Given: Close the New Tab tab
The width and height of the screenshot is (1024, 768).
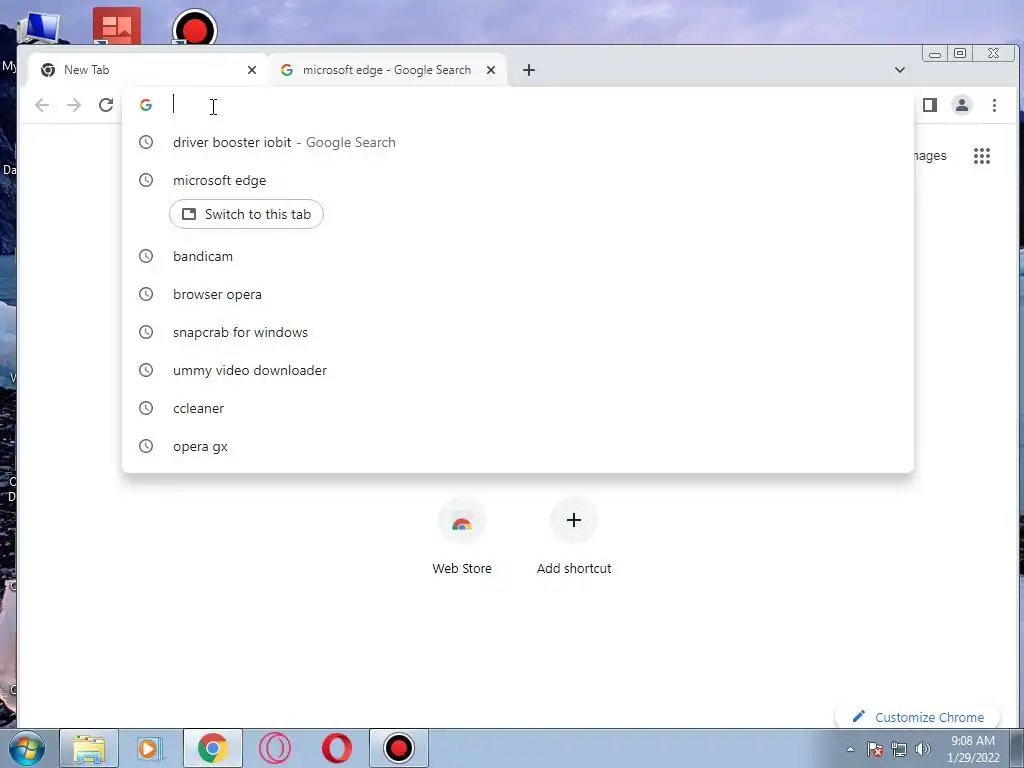Looking at the screenshot, I should coord(251,70).
